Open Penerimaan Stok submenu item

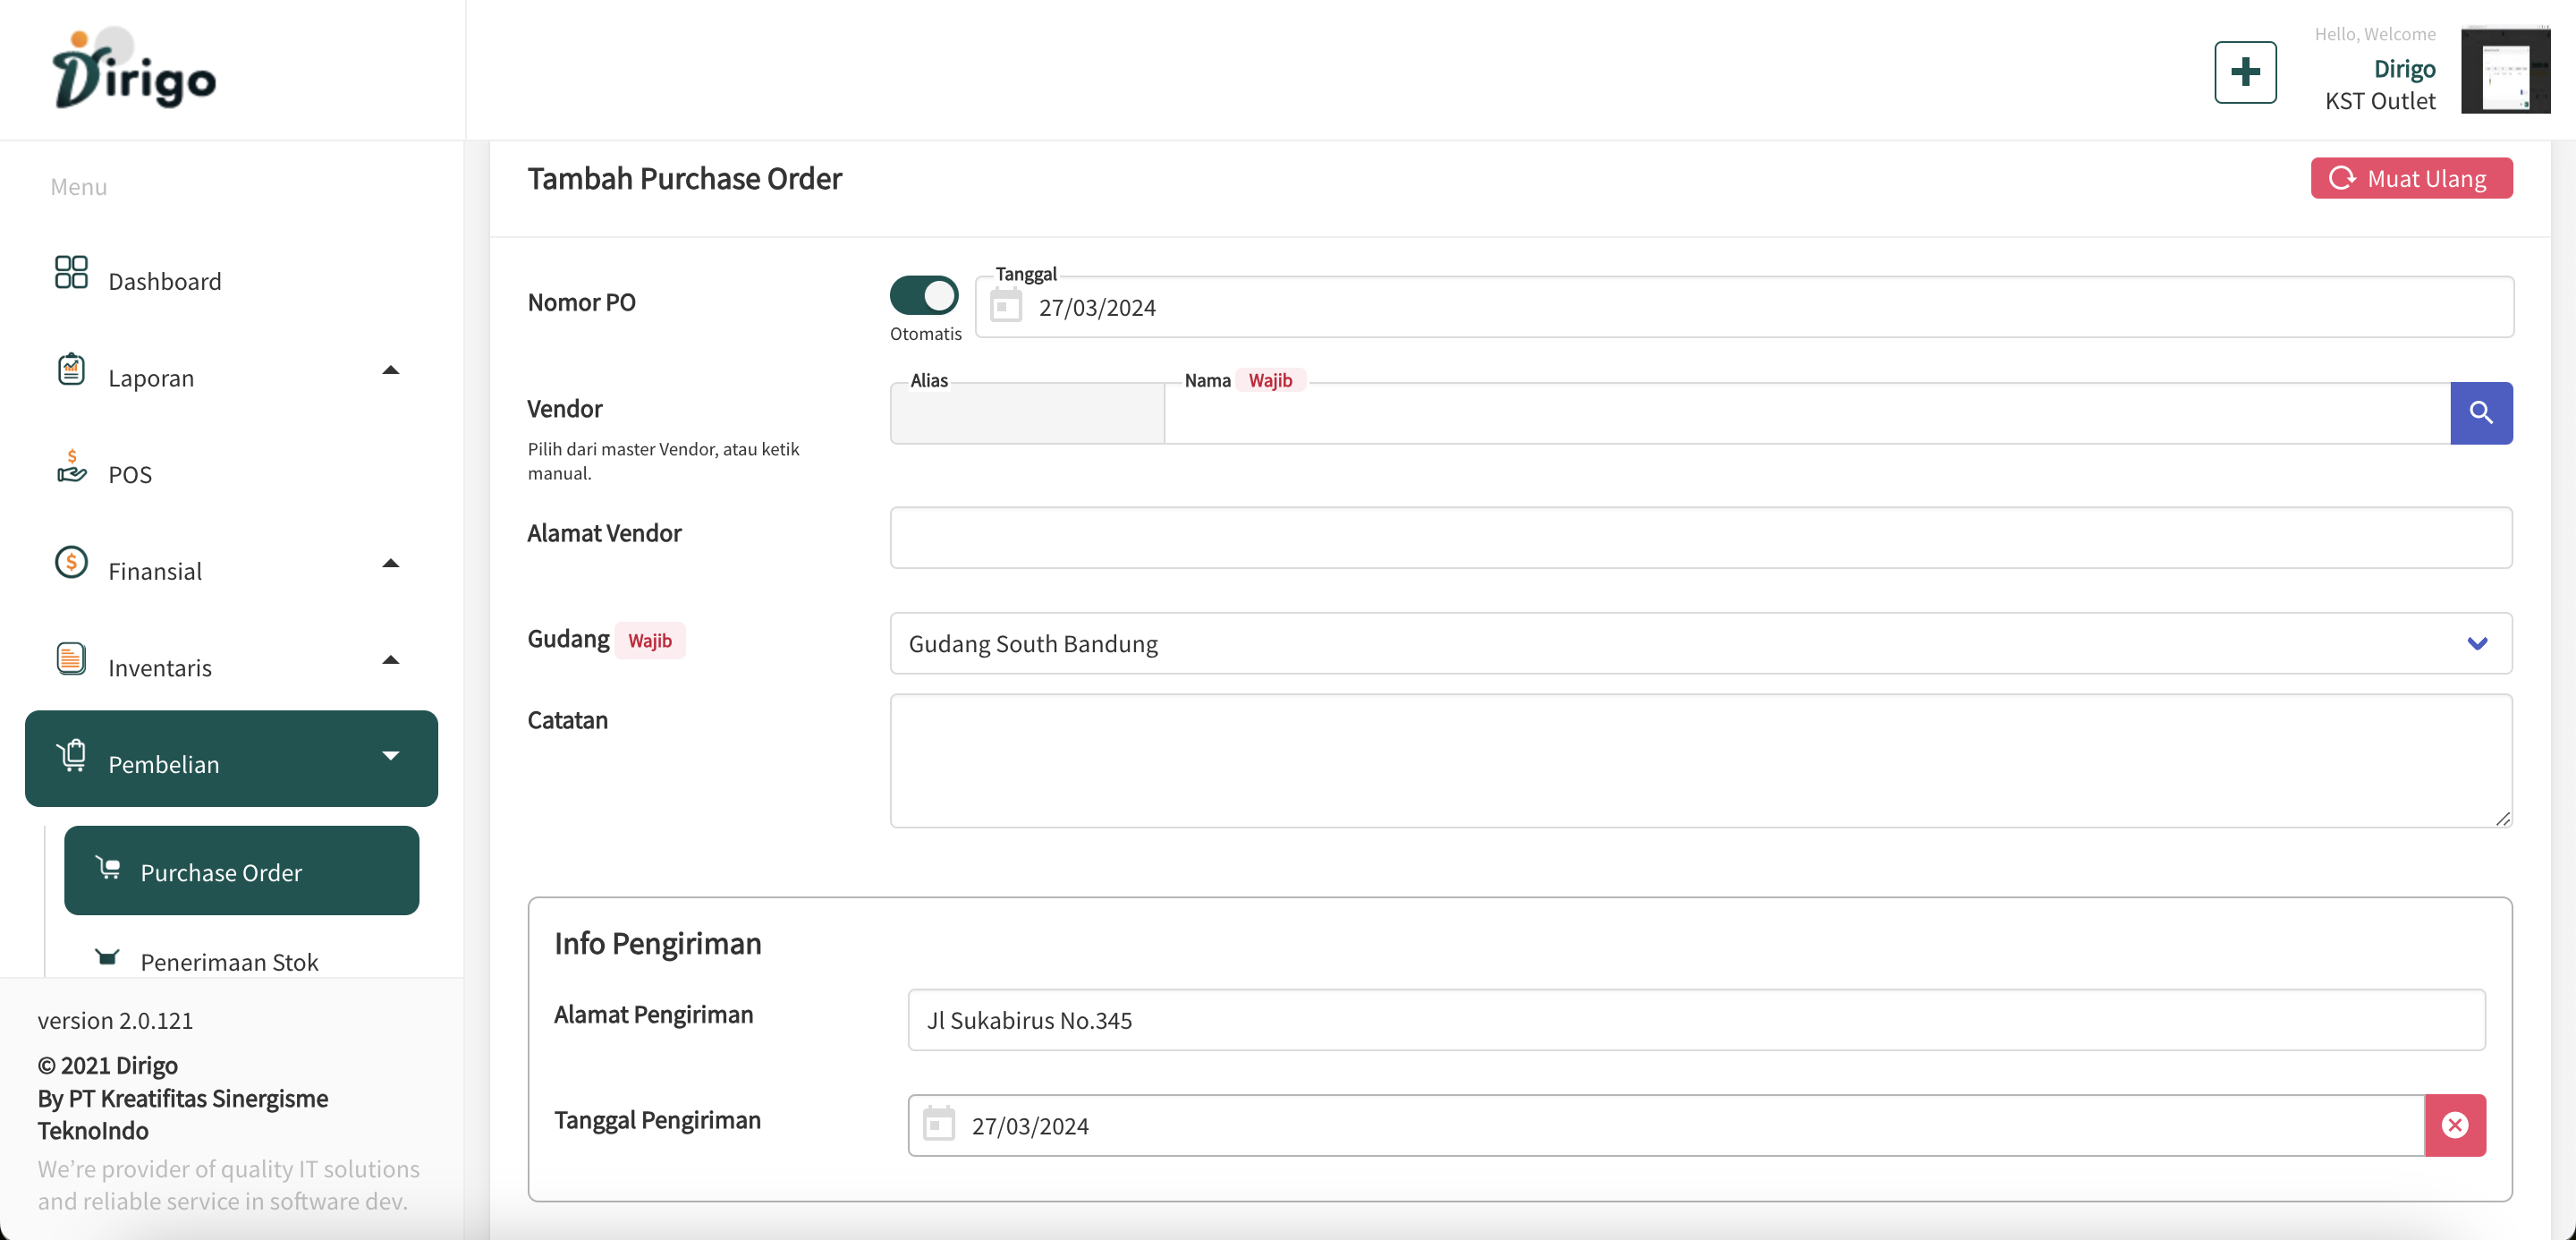tap(229, 961)
